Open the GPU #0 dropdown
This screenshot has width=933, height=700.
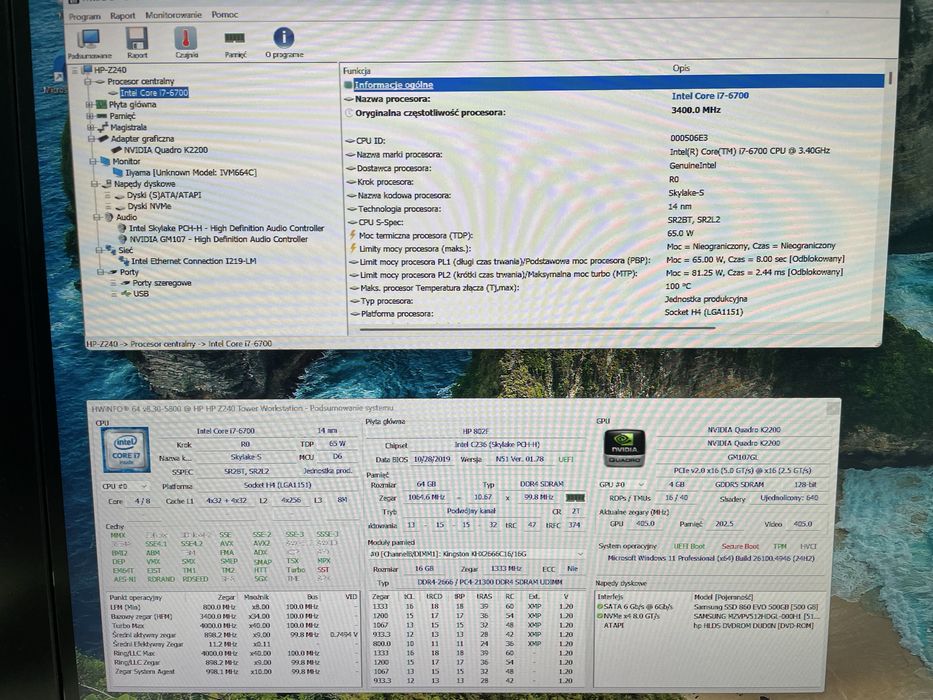coord(622,485)
